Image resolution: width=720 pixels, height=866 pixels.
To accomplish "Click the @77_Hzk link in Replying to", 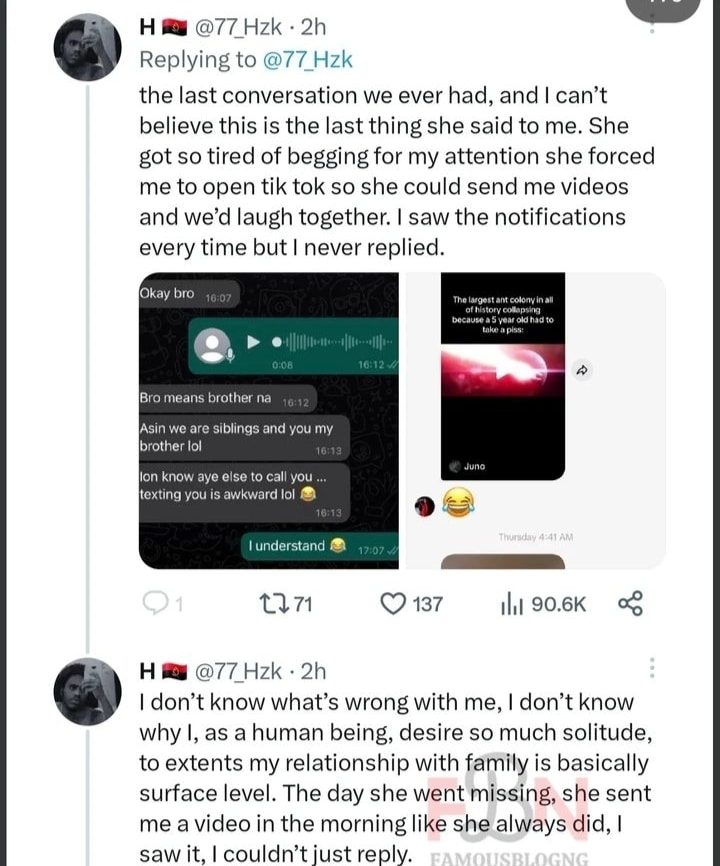I will [x=307, y=59].
